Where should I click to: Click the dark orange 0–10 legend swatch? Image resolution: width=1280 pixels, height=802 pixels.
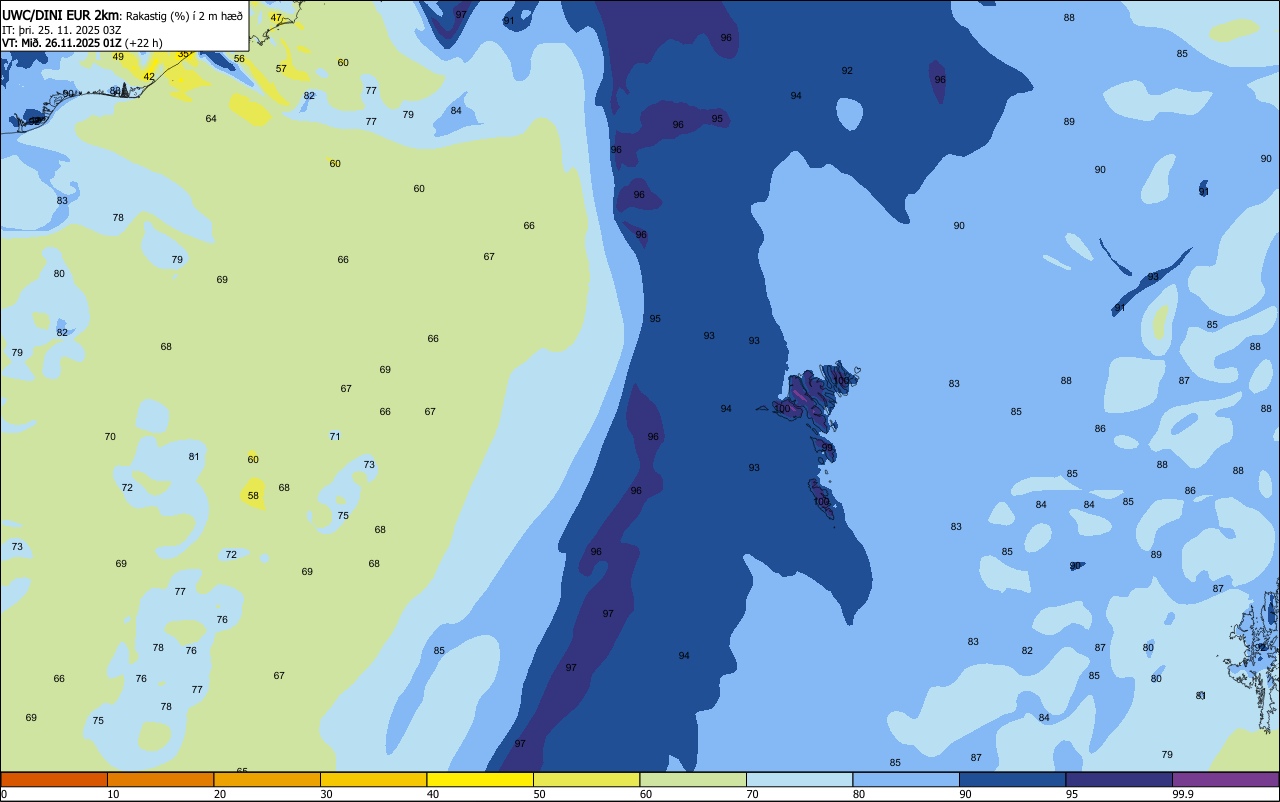[54, 779]
